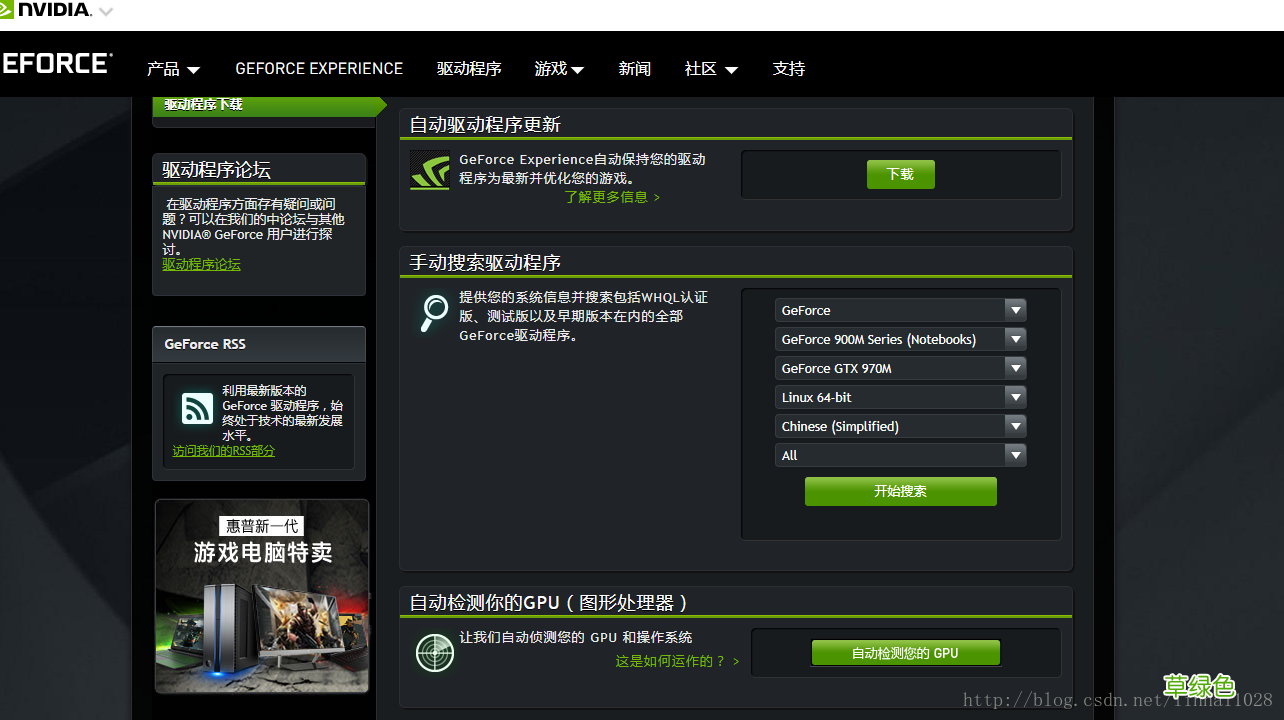Click the GeForce Experience claw icon

coord(429,170)
